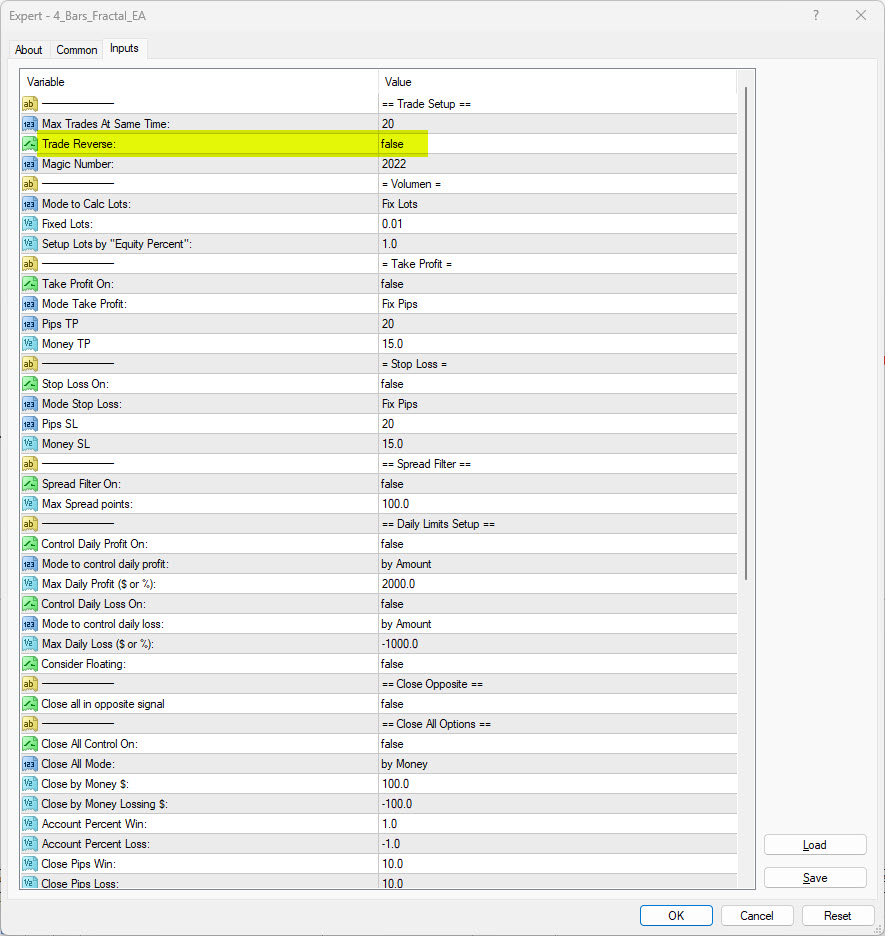Click the integer icon beside Pips SL
Viewport: 885px width, 936px height.
tap(30, 424)
